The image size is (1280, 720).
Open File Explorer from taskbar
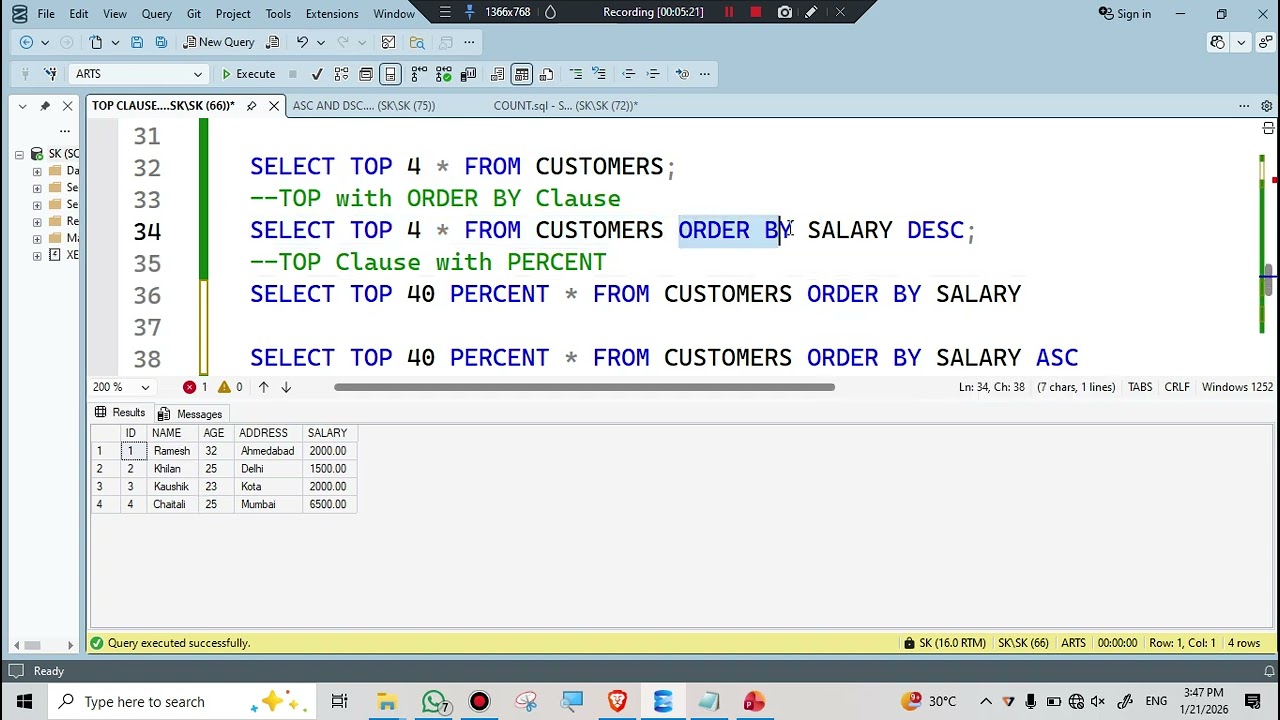tap(386, 702)
